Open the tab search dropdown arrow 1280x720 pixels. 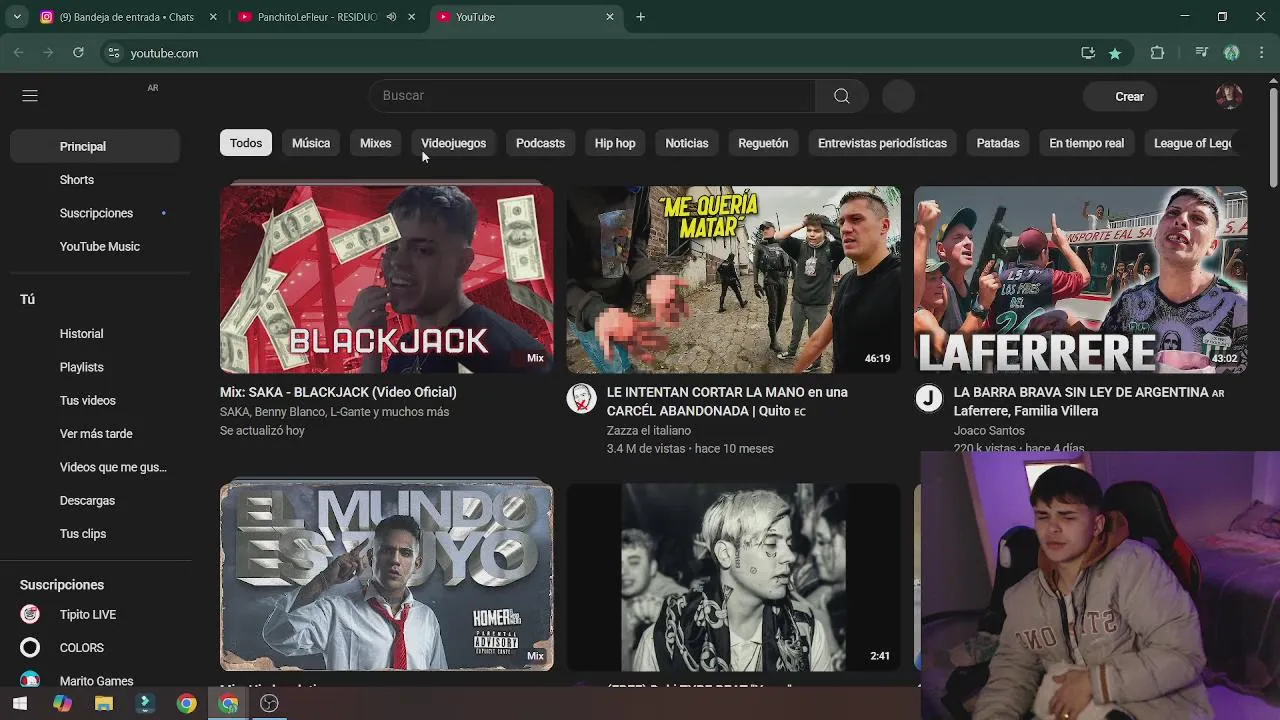(17, 17)
